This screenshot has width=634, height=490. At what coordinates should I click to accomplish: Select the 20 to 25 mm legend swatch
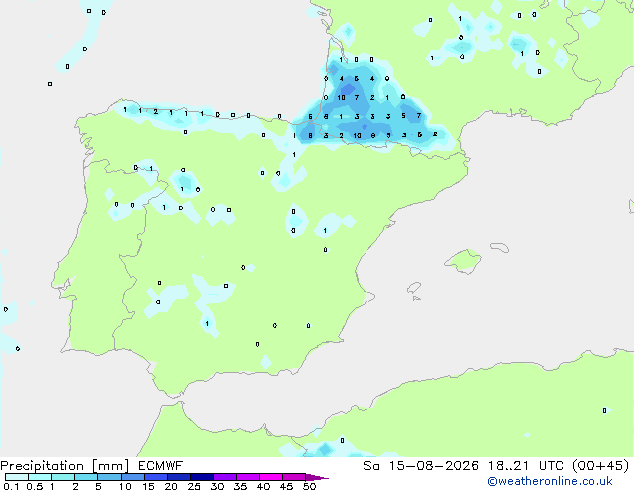[x=178, y=477]
